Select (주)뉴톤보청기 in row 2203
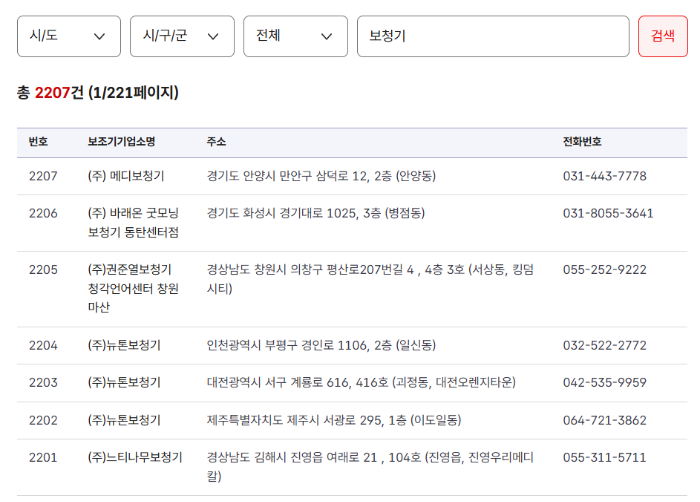Image resolution: width=700 pixels, height=502 pixels. (x=124, y=383)
